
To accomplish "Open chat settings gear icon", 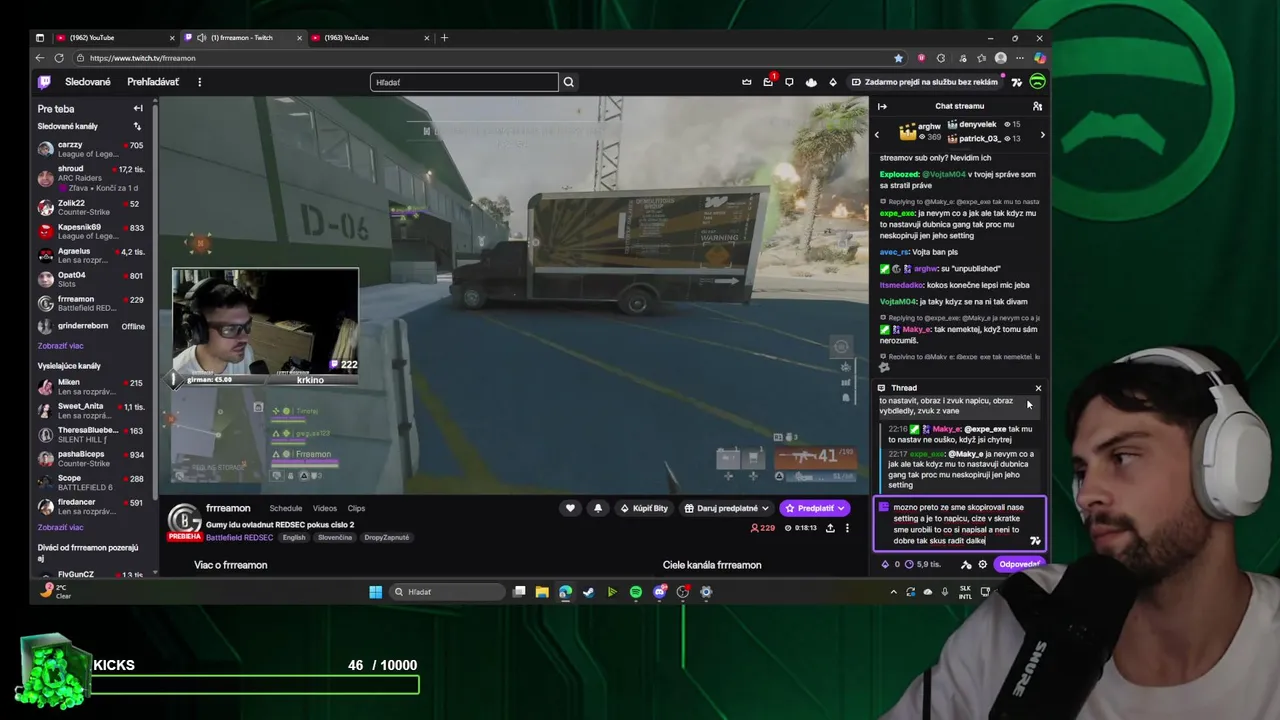I will pyautogui.click(x=982, y=564).
